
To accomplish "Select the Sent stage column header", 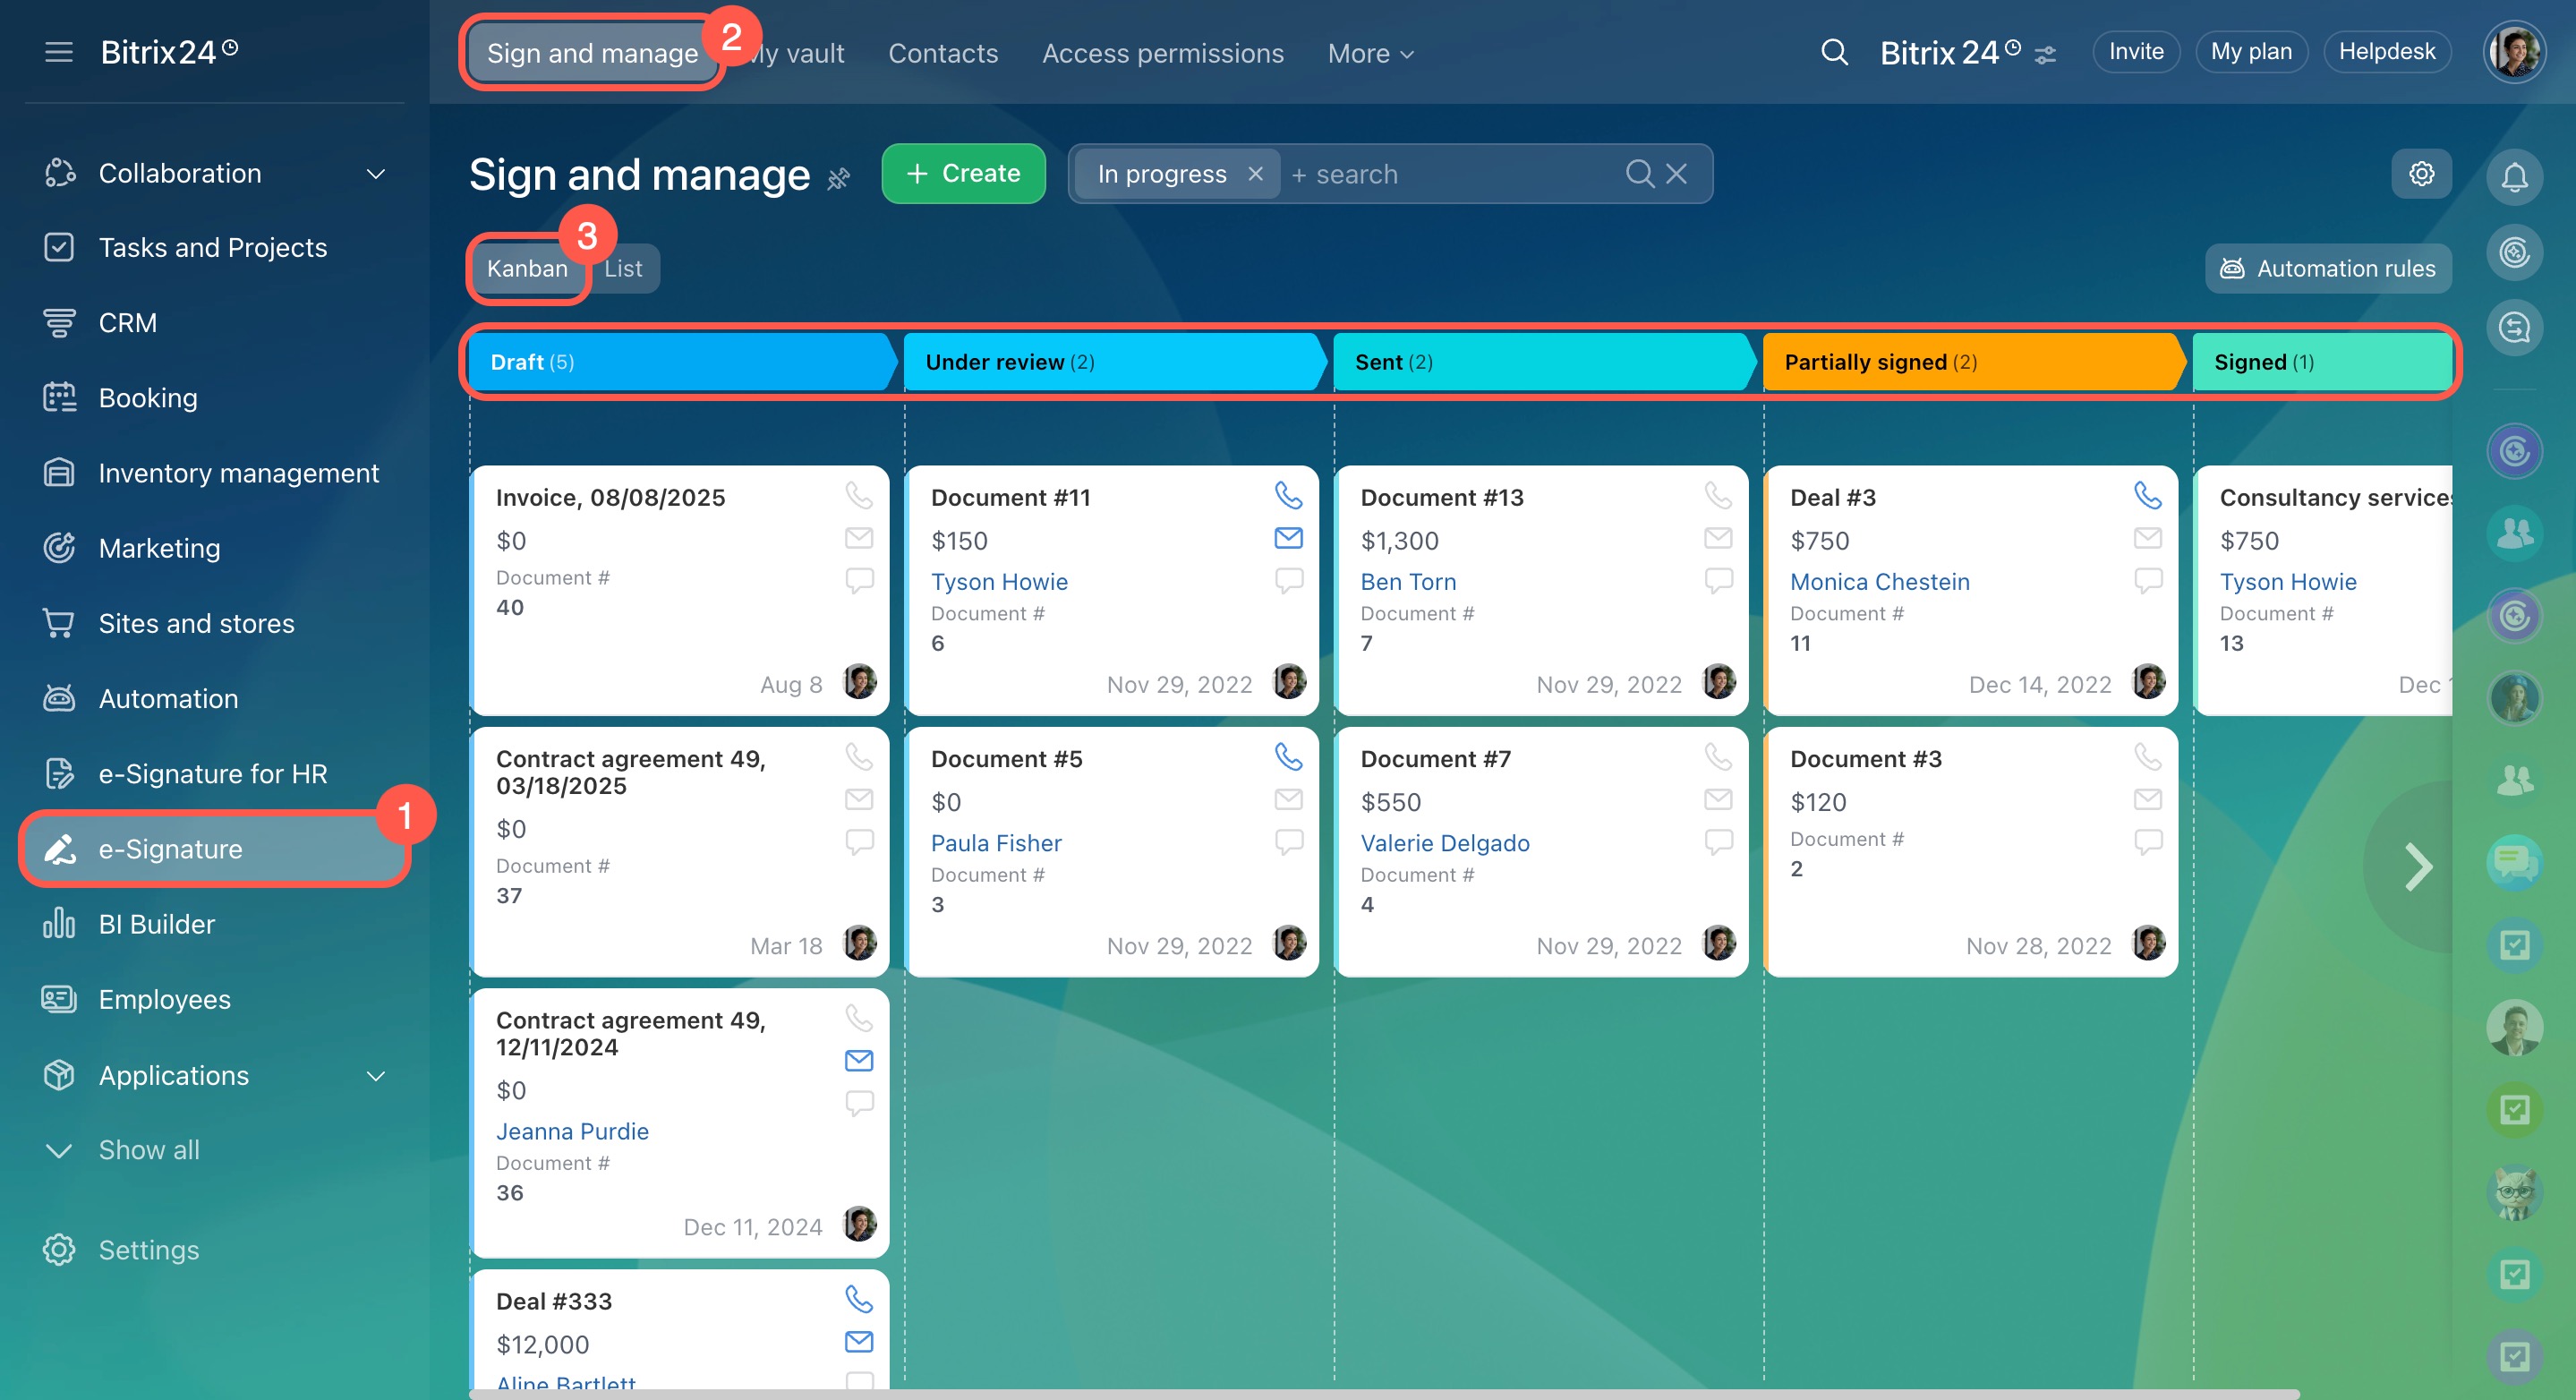I will (x=1543, y=362).
